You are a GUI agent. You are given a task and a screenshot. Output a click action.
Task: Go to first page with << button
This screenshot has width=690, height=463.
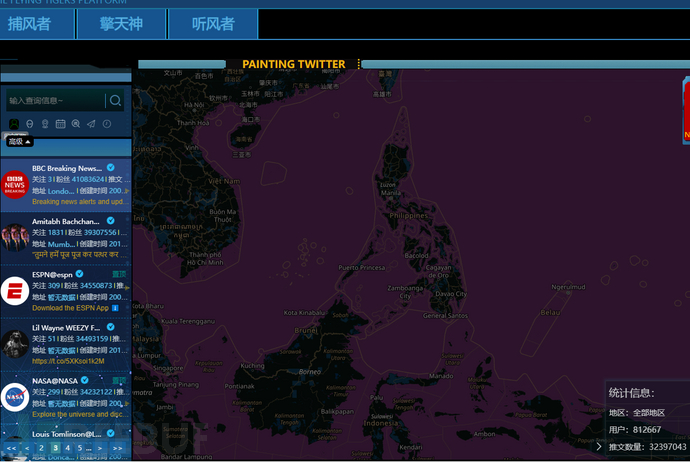(11, 449)
